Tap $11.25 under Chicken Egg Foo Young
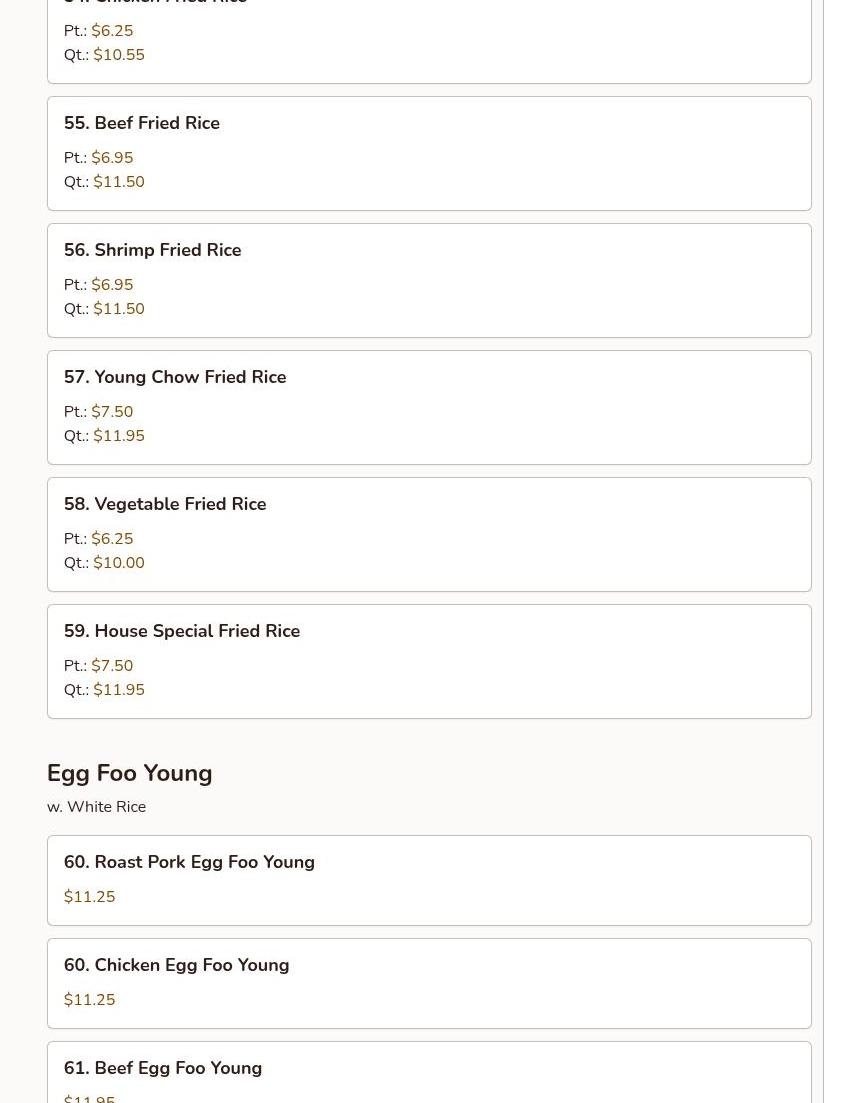844x1103 pixels. (x=89, y=1000)
